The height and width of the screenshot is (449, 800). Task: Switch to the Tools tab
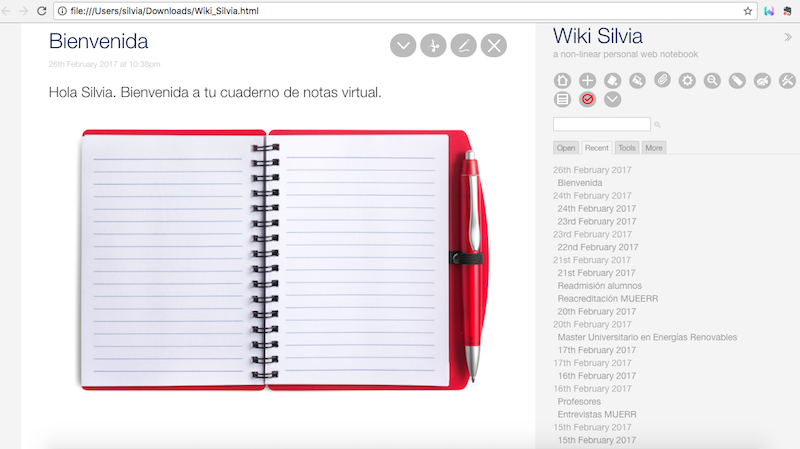[x=627, y=148]
